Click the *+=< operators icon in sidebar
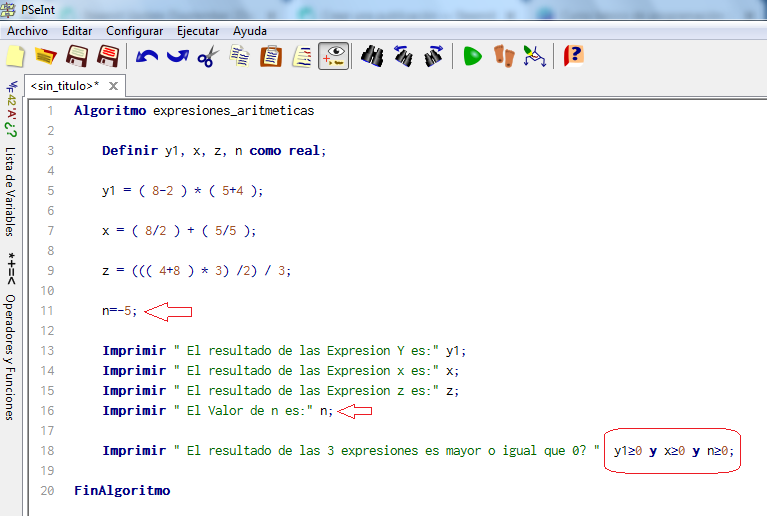This screenshot has height=516, width=767. point(11,269)
